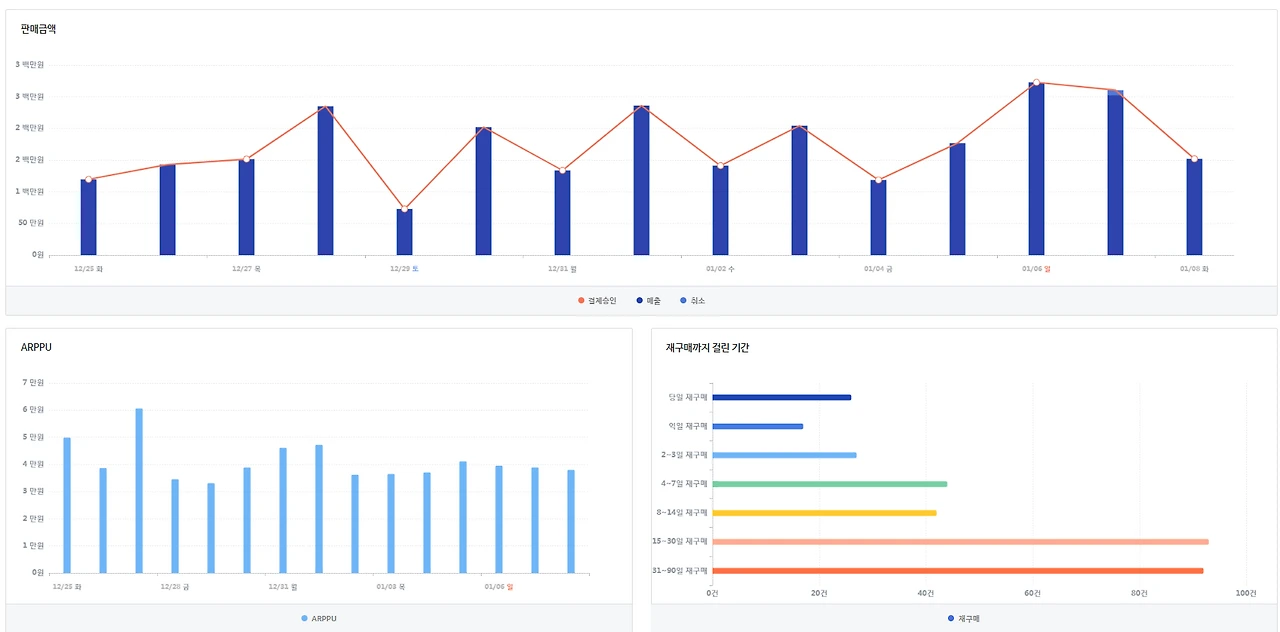Click the first ARPPU bar for 12/25 화
Screen dimensions: 1280x632
[x=67, y=505]
